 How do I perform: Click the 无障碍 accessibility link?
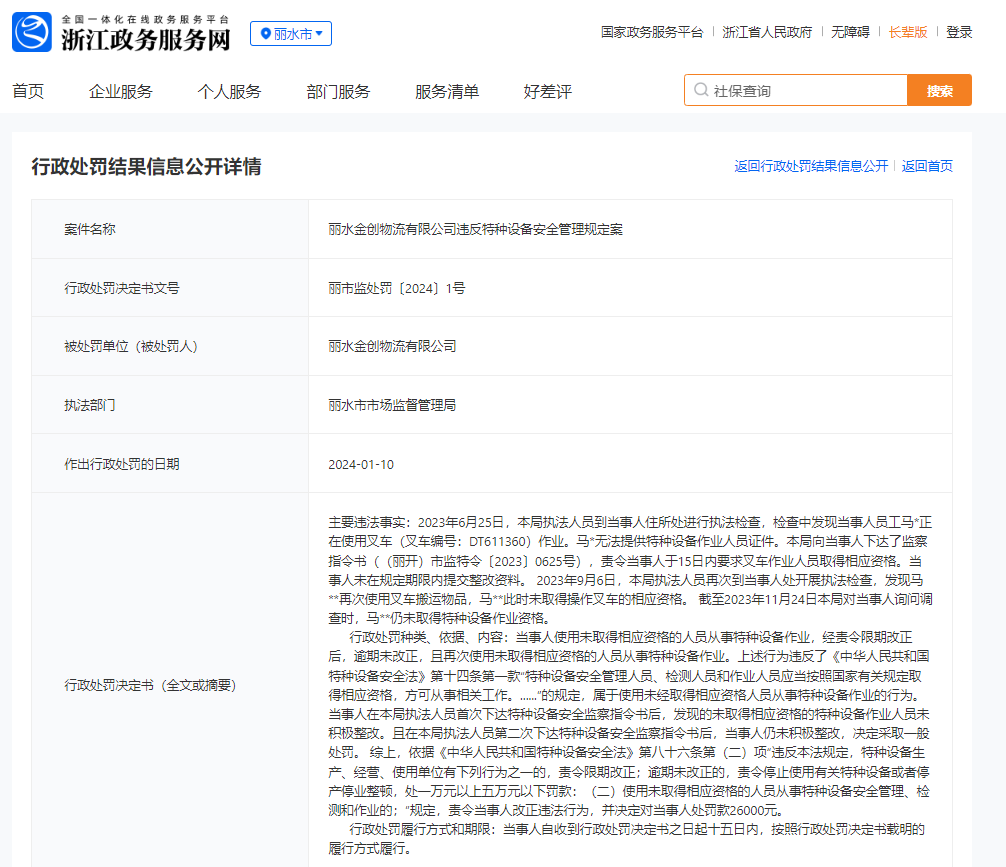[x=850, y=32]
